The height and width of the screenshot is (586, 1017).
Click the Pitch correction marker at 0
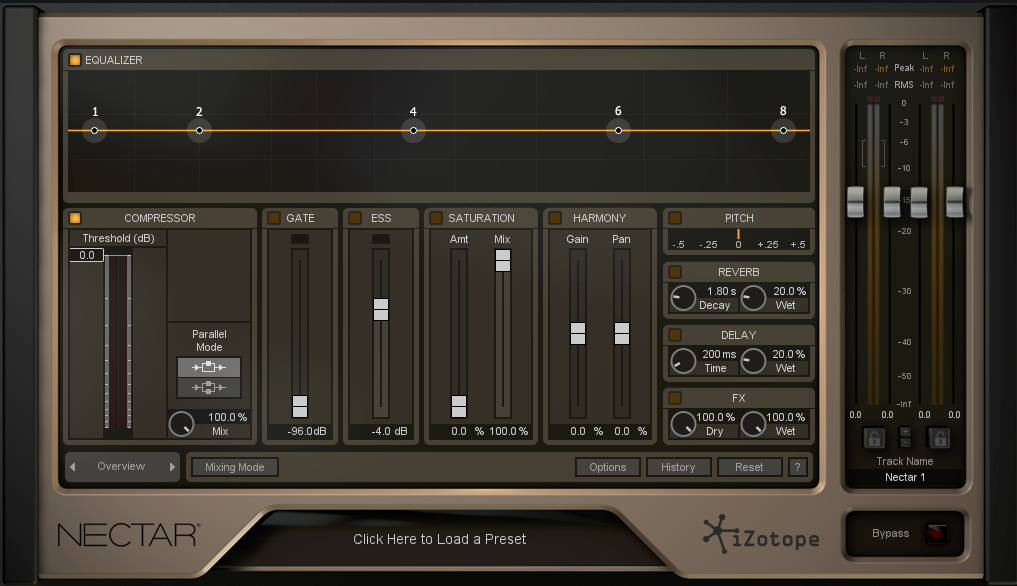(x=738, y=234)
